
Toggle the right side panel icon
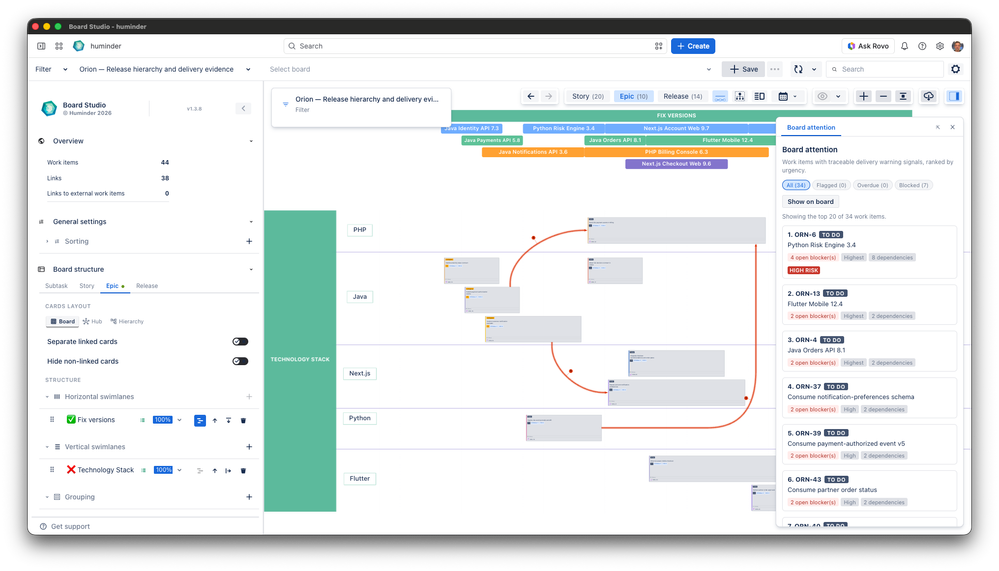(954, 96)
